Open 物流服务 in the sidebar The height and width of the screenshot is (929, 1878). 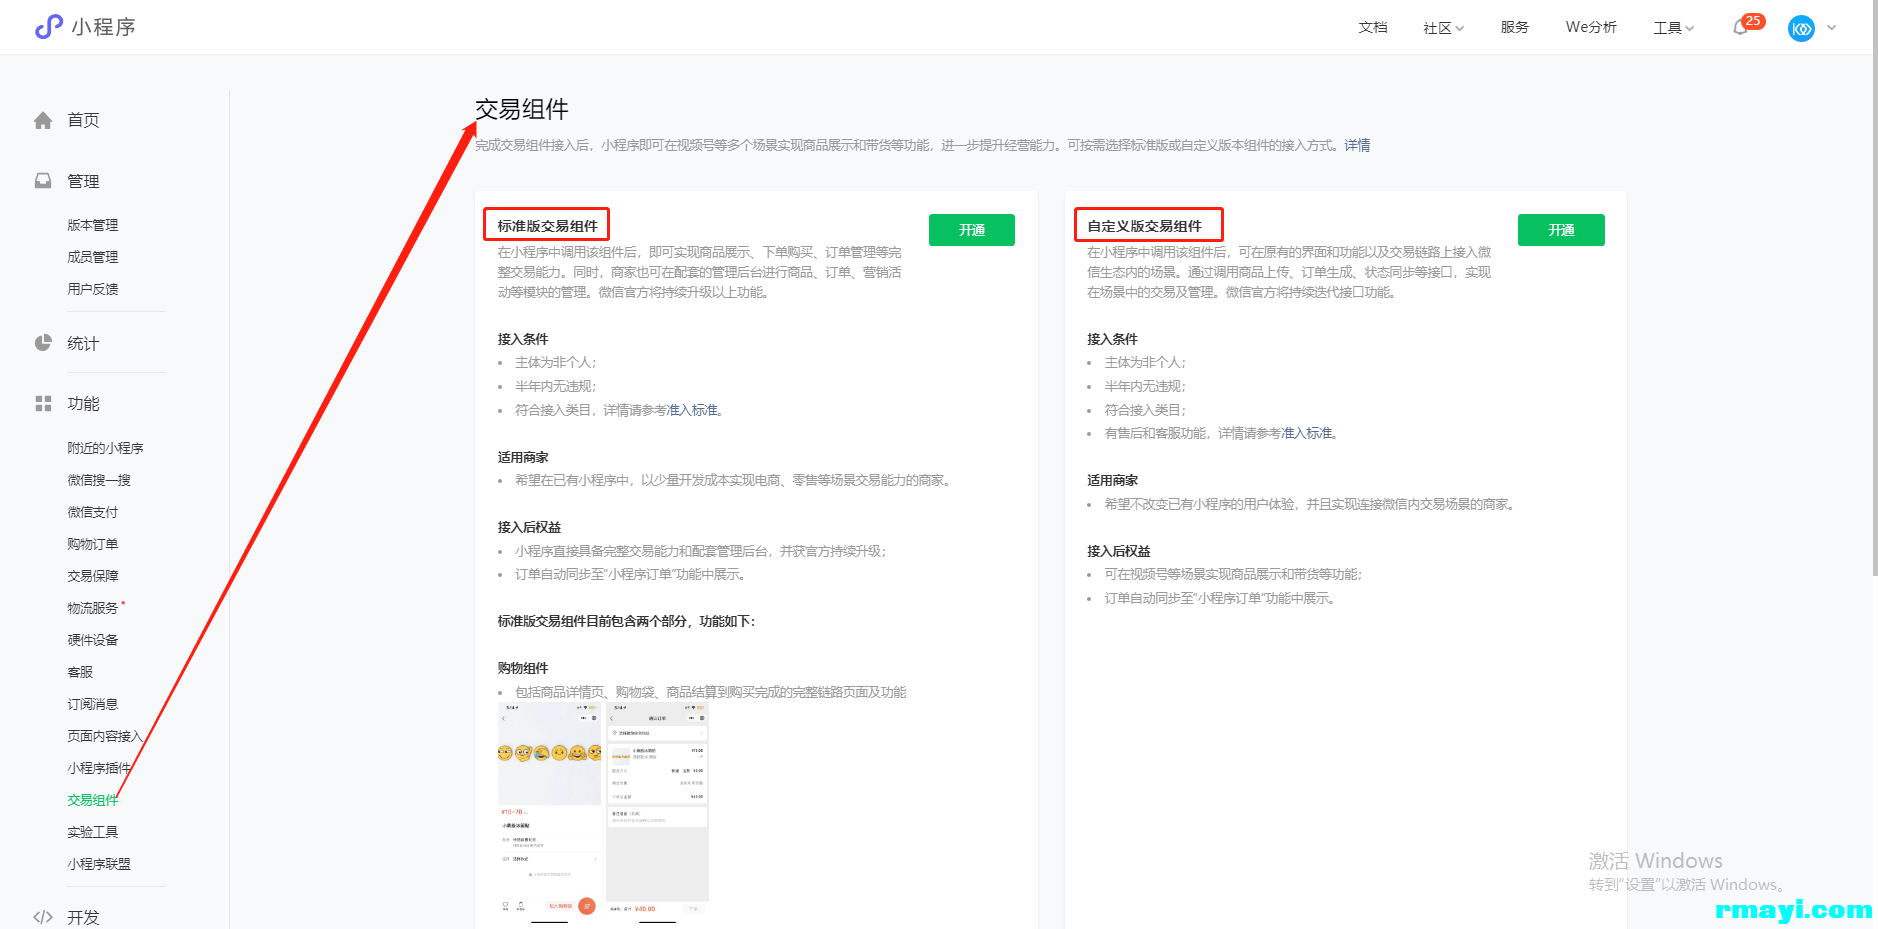point(93,608)
